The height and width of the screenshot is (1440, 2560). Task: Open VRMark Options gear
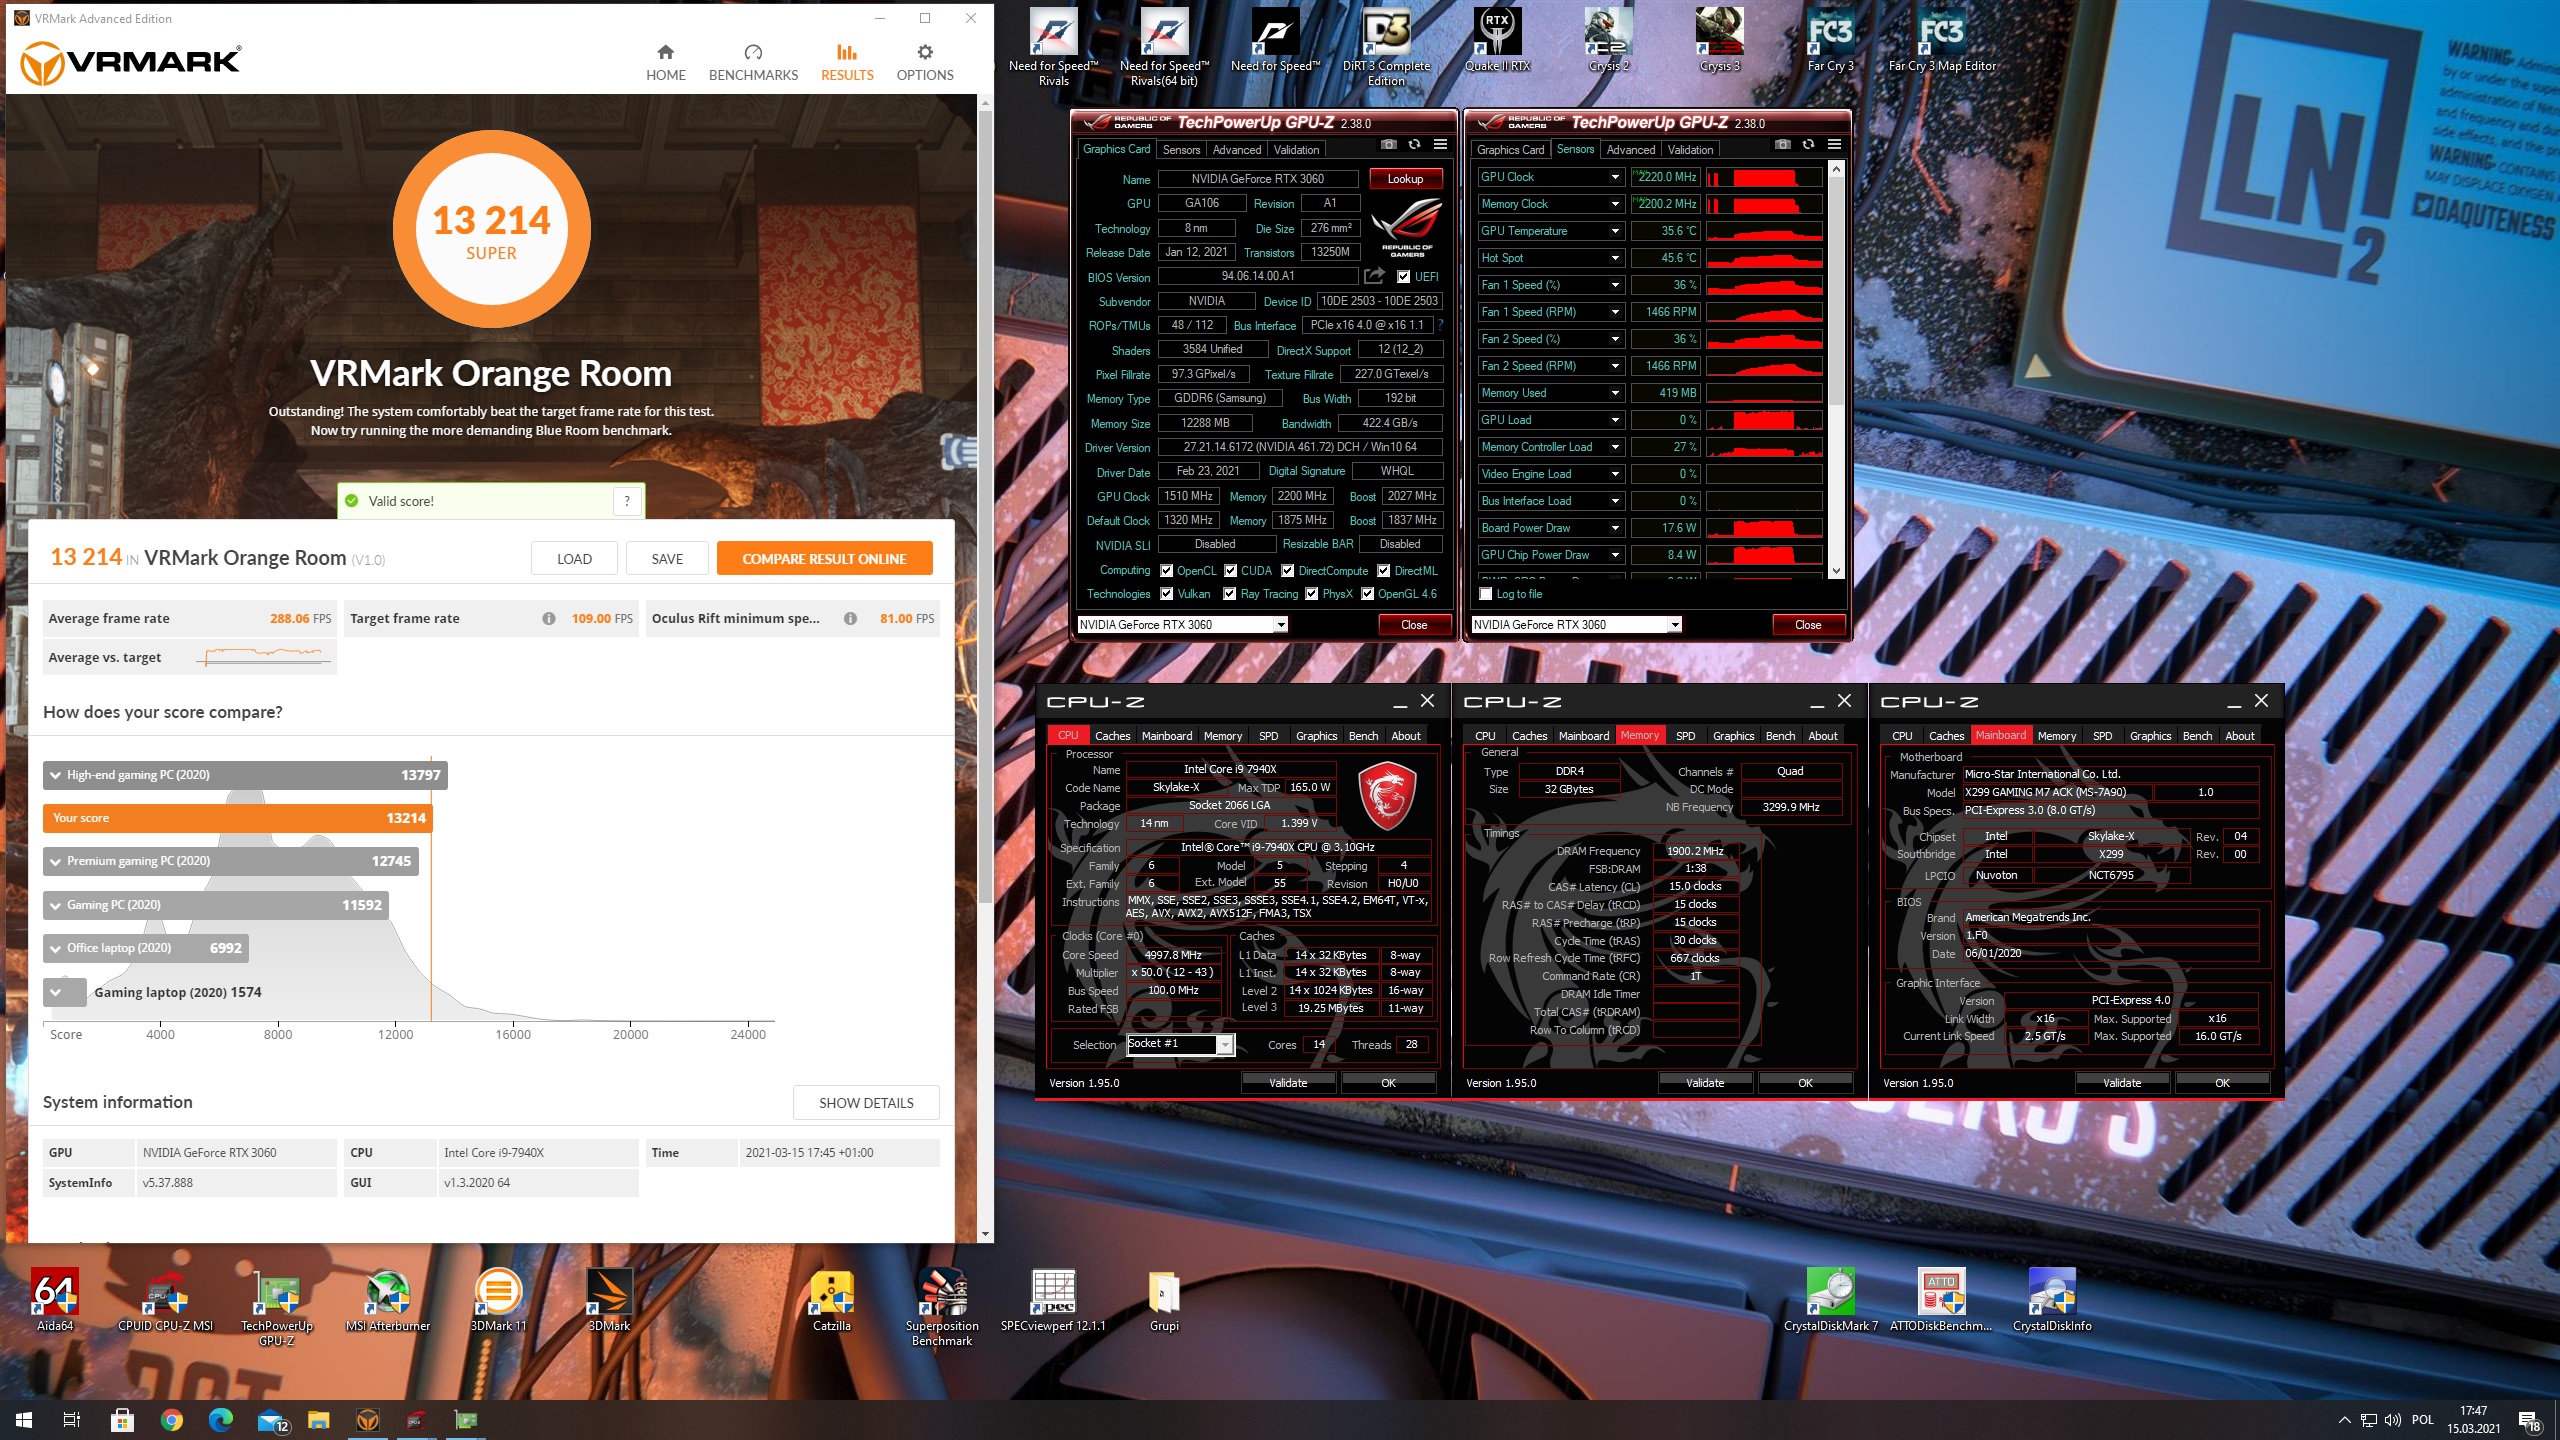924,62
